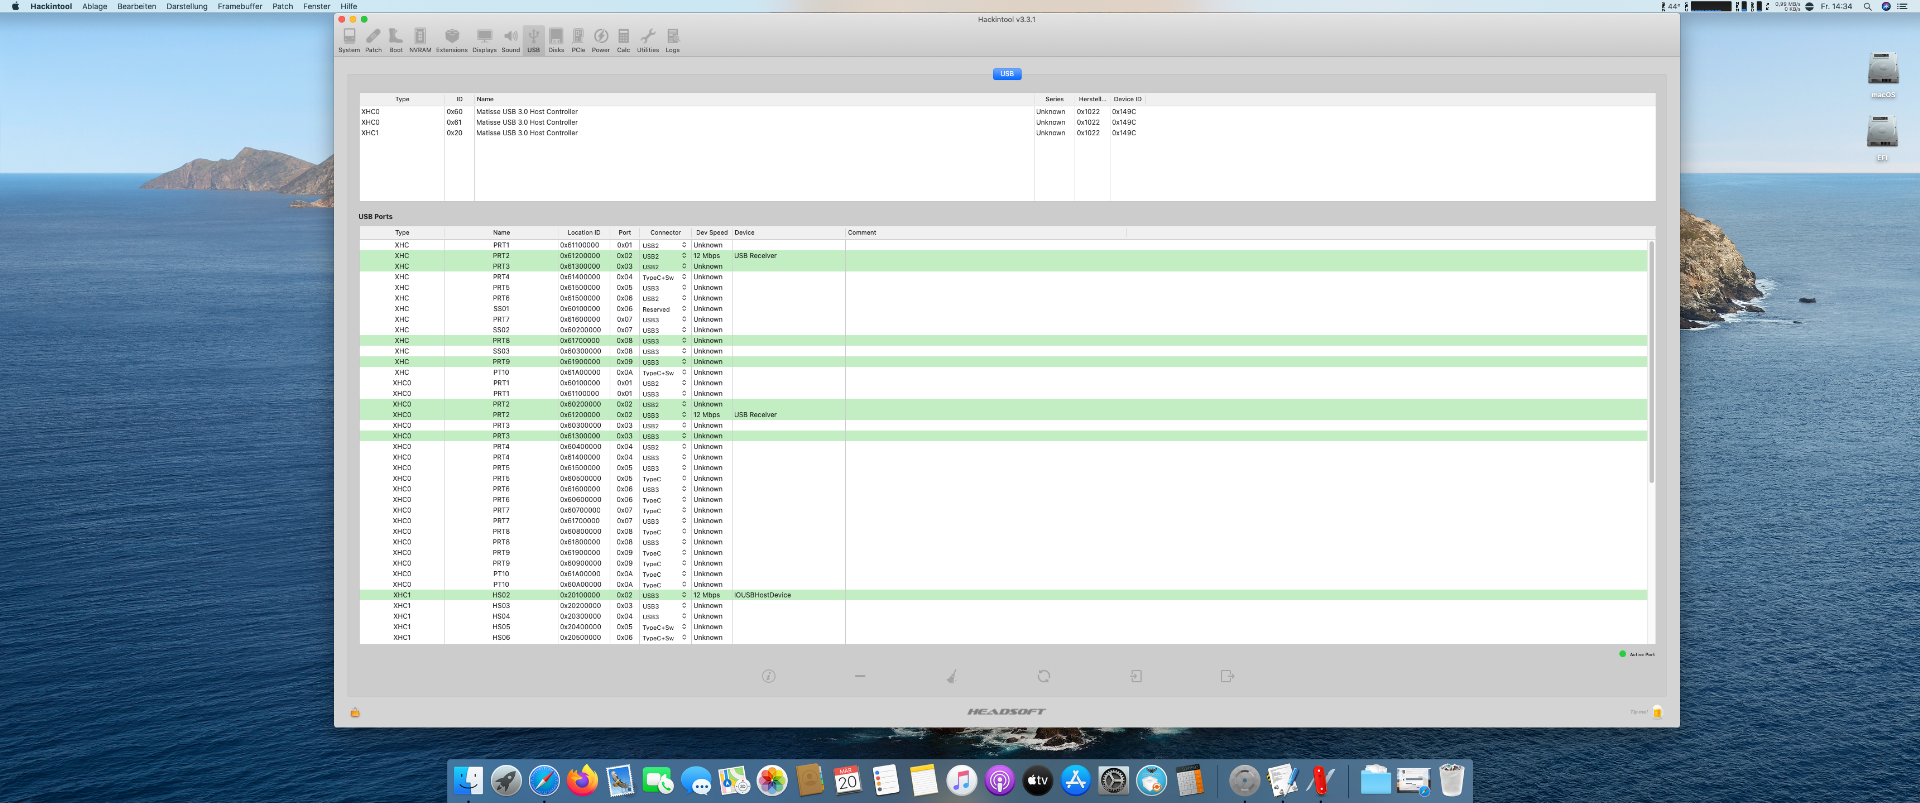Open Spotlight search in the menu bar
The image size is (1920, 803).
1867,6
